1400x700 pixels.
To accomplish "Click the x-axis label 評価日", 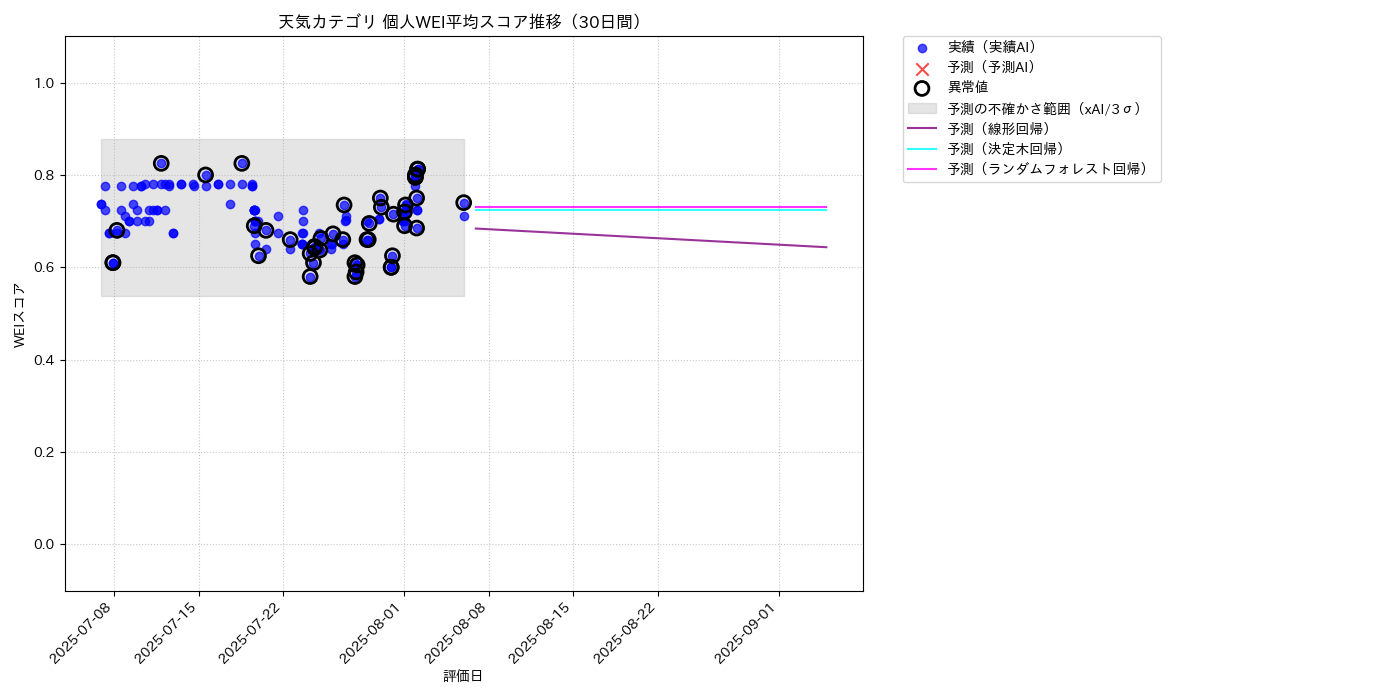I will point(463,677).
